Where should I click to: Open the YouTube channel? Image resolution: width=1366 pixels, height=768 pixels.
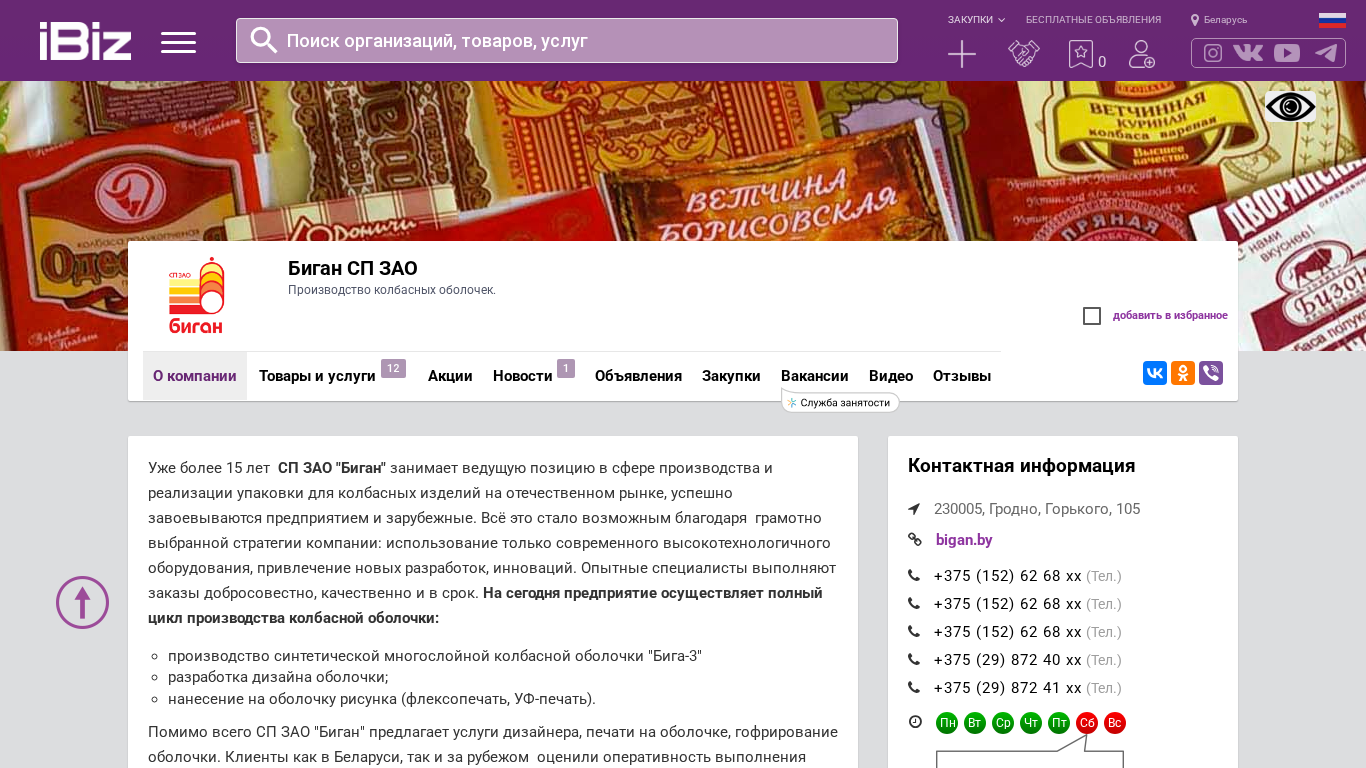1287,53
